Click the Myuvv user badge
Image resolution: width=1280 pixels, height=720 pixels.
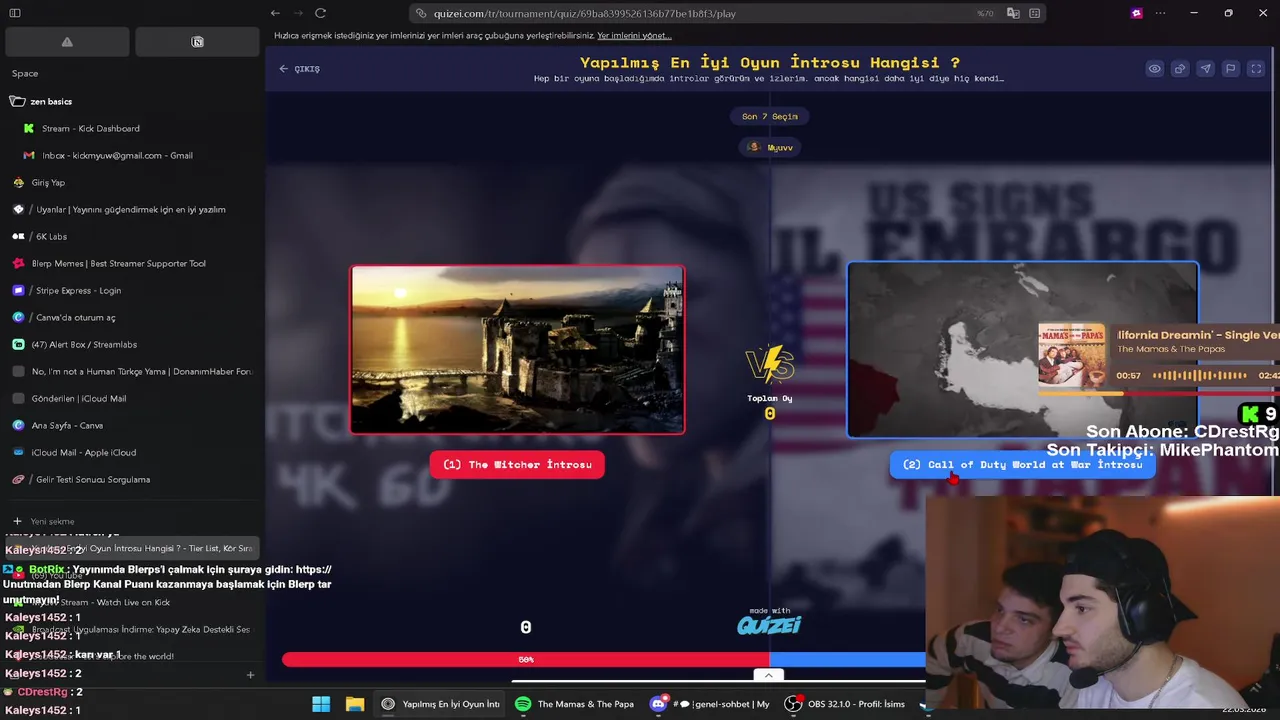tap(769, 147)
